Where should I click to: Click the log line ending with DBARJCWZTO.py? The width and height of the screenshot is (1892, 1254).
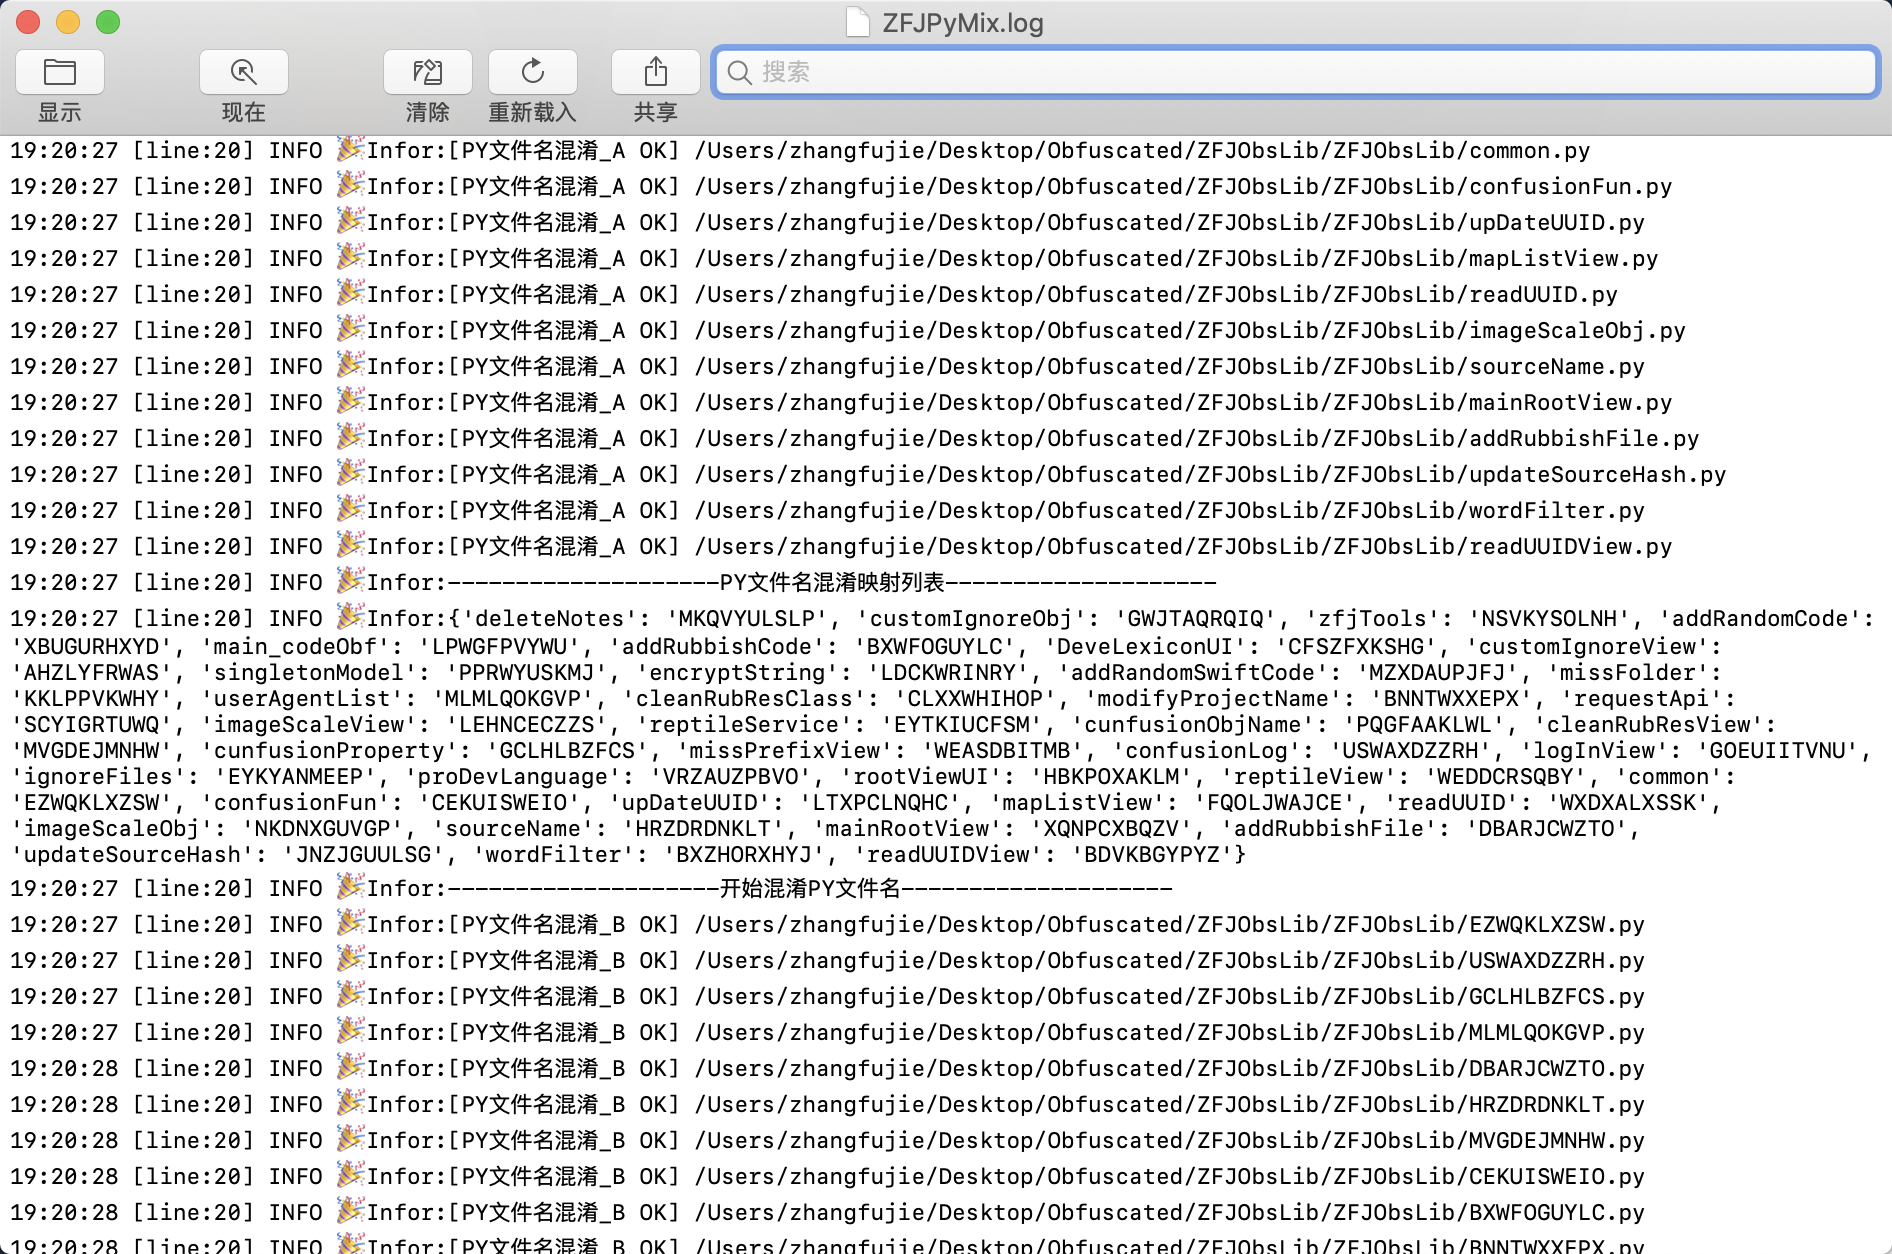click(827, 1069)
